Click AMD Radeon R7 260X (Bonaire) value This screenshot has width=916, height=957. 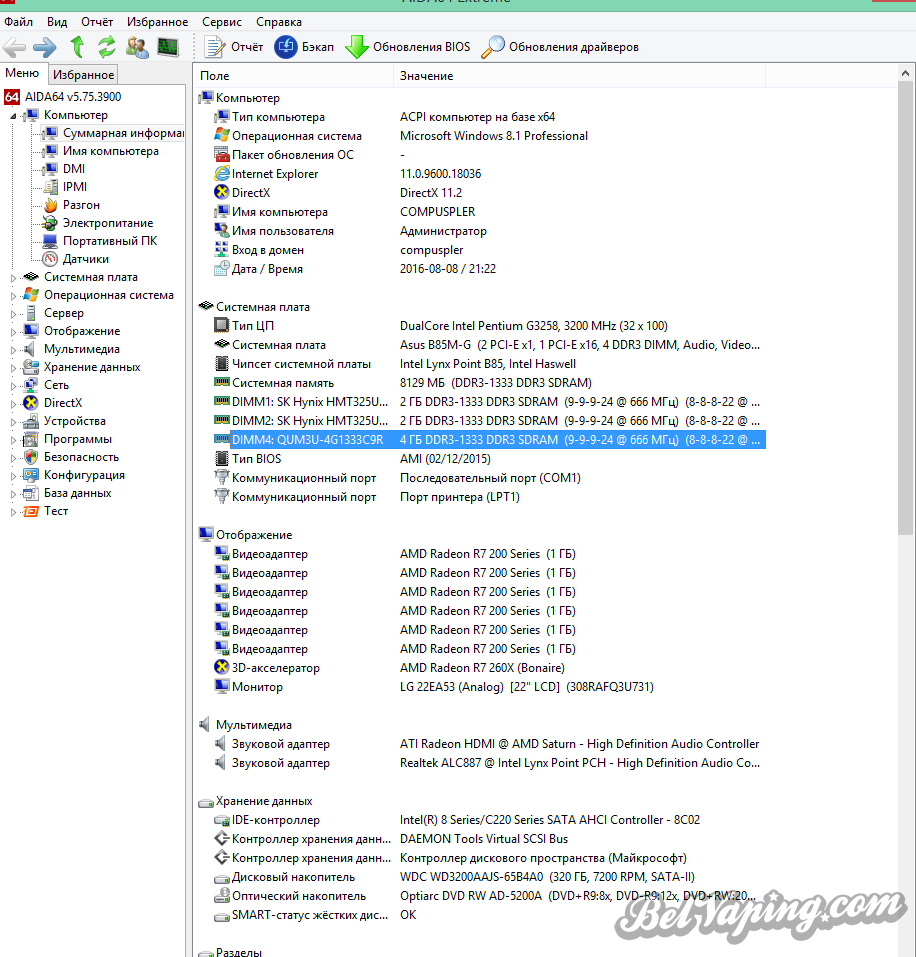[x=482, y=668]
